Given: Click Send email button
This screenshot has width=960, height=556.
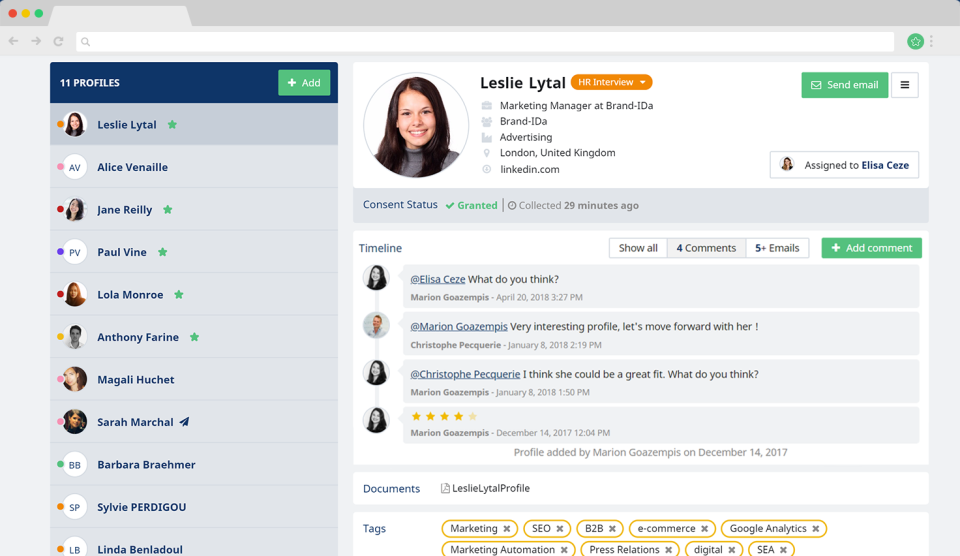Looking at the screenshot, I should tap(844, 85).
